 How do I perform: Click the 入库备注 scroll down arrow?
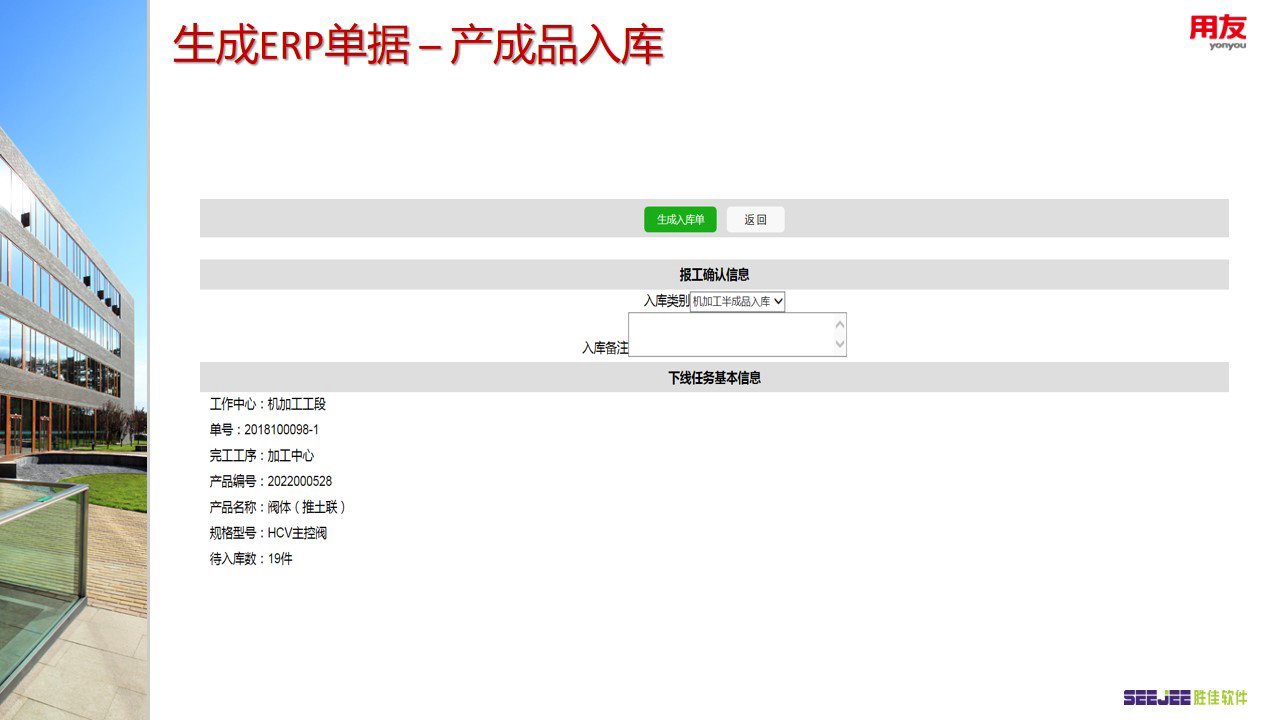pos(839,345)
